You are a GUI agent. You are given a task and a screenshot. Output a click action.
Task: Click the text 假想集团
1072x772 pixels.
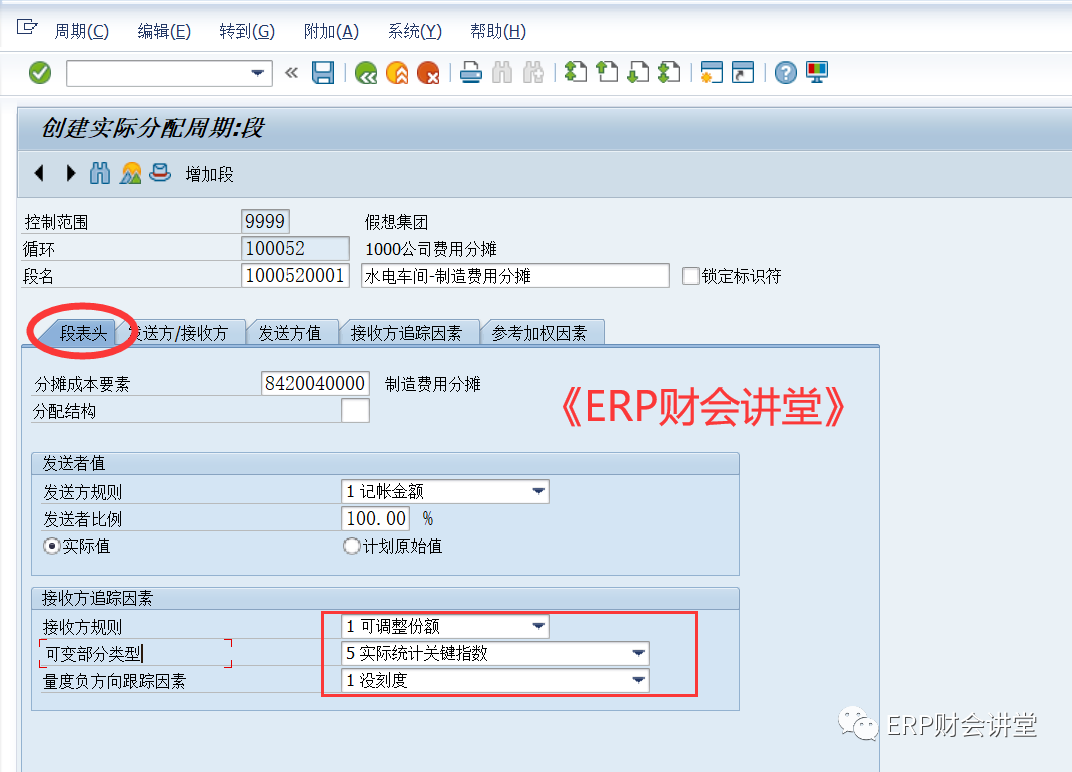[397, 222]
